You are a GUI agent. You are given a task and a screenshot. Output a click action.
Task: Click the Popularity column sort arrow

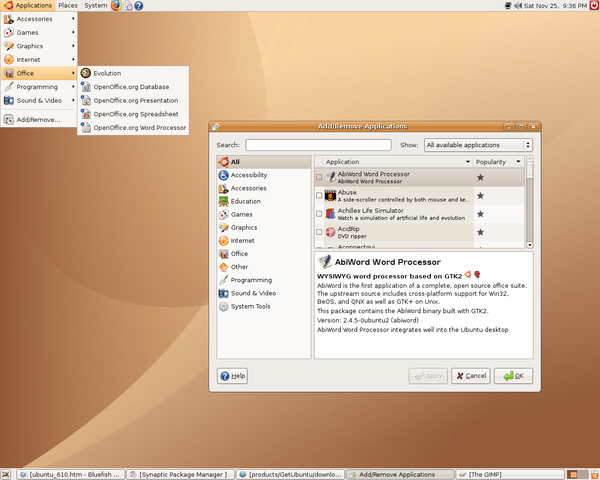tap(518, 162)
